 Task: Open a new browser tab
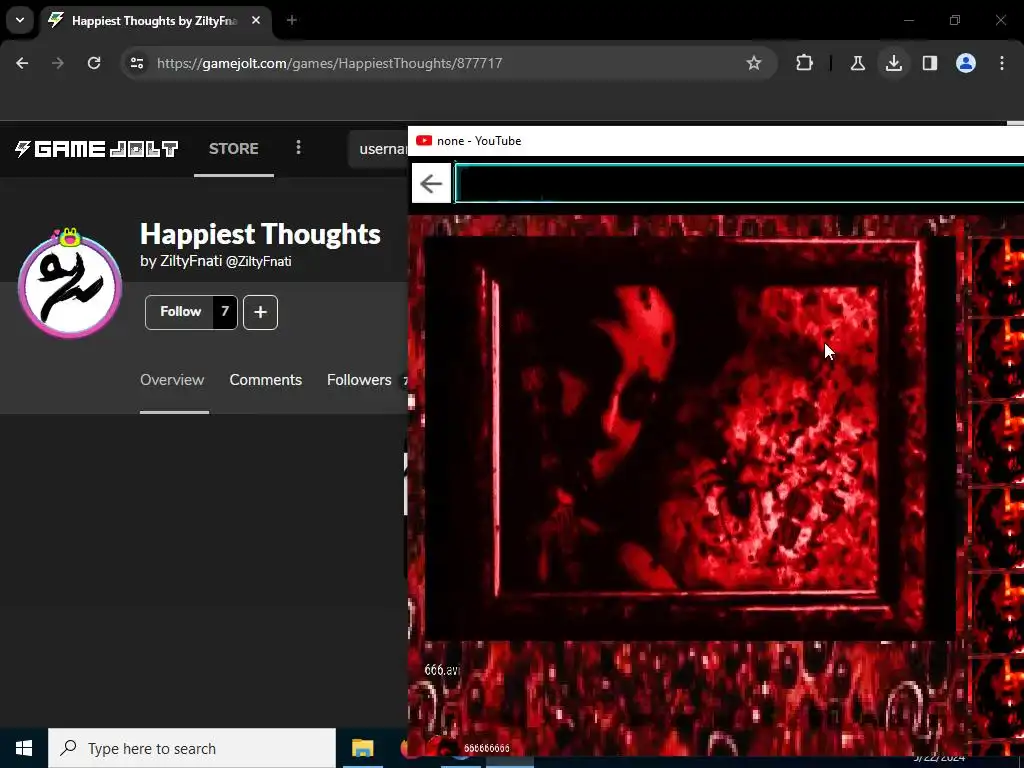[x=292, y=20]
